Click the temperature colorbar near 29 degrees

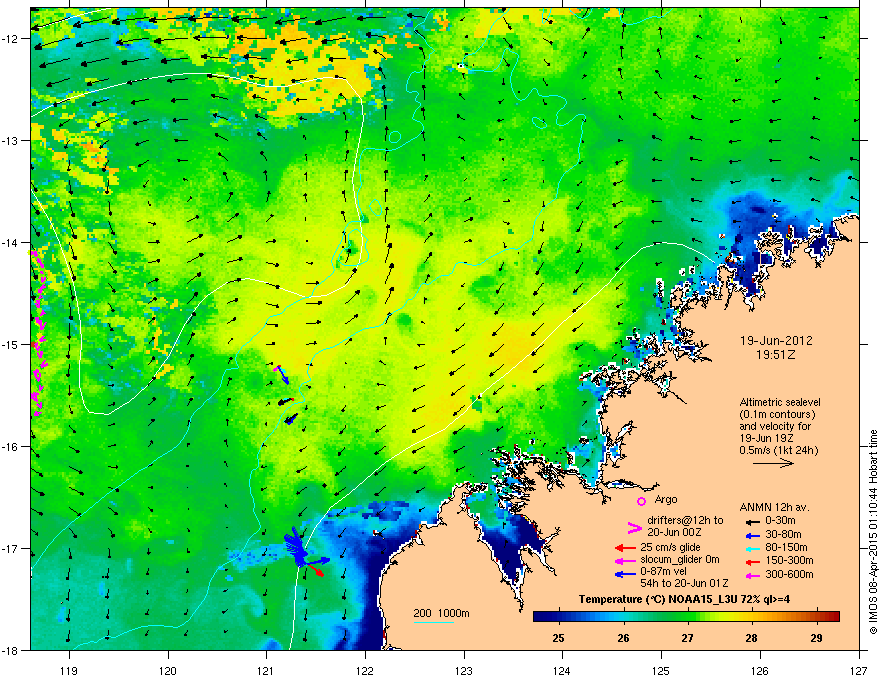click(x=816, y=617)
